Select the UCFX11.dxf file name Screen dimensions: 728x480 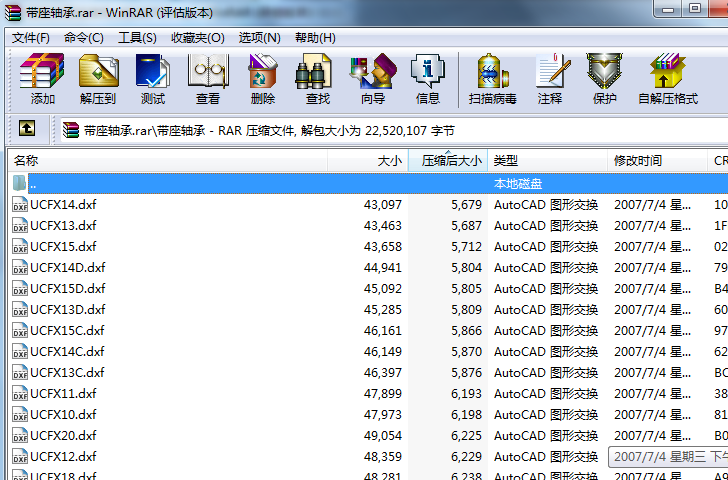pyautogui.click(x=64, y=393)
